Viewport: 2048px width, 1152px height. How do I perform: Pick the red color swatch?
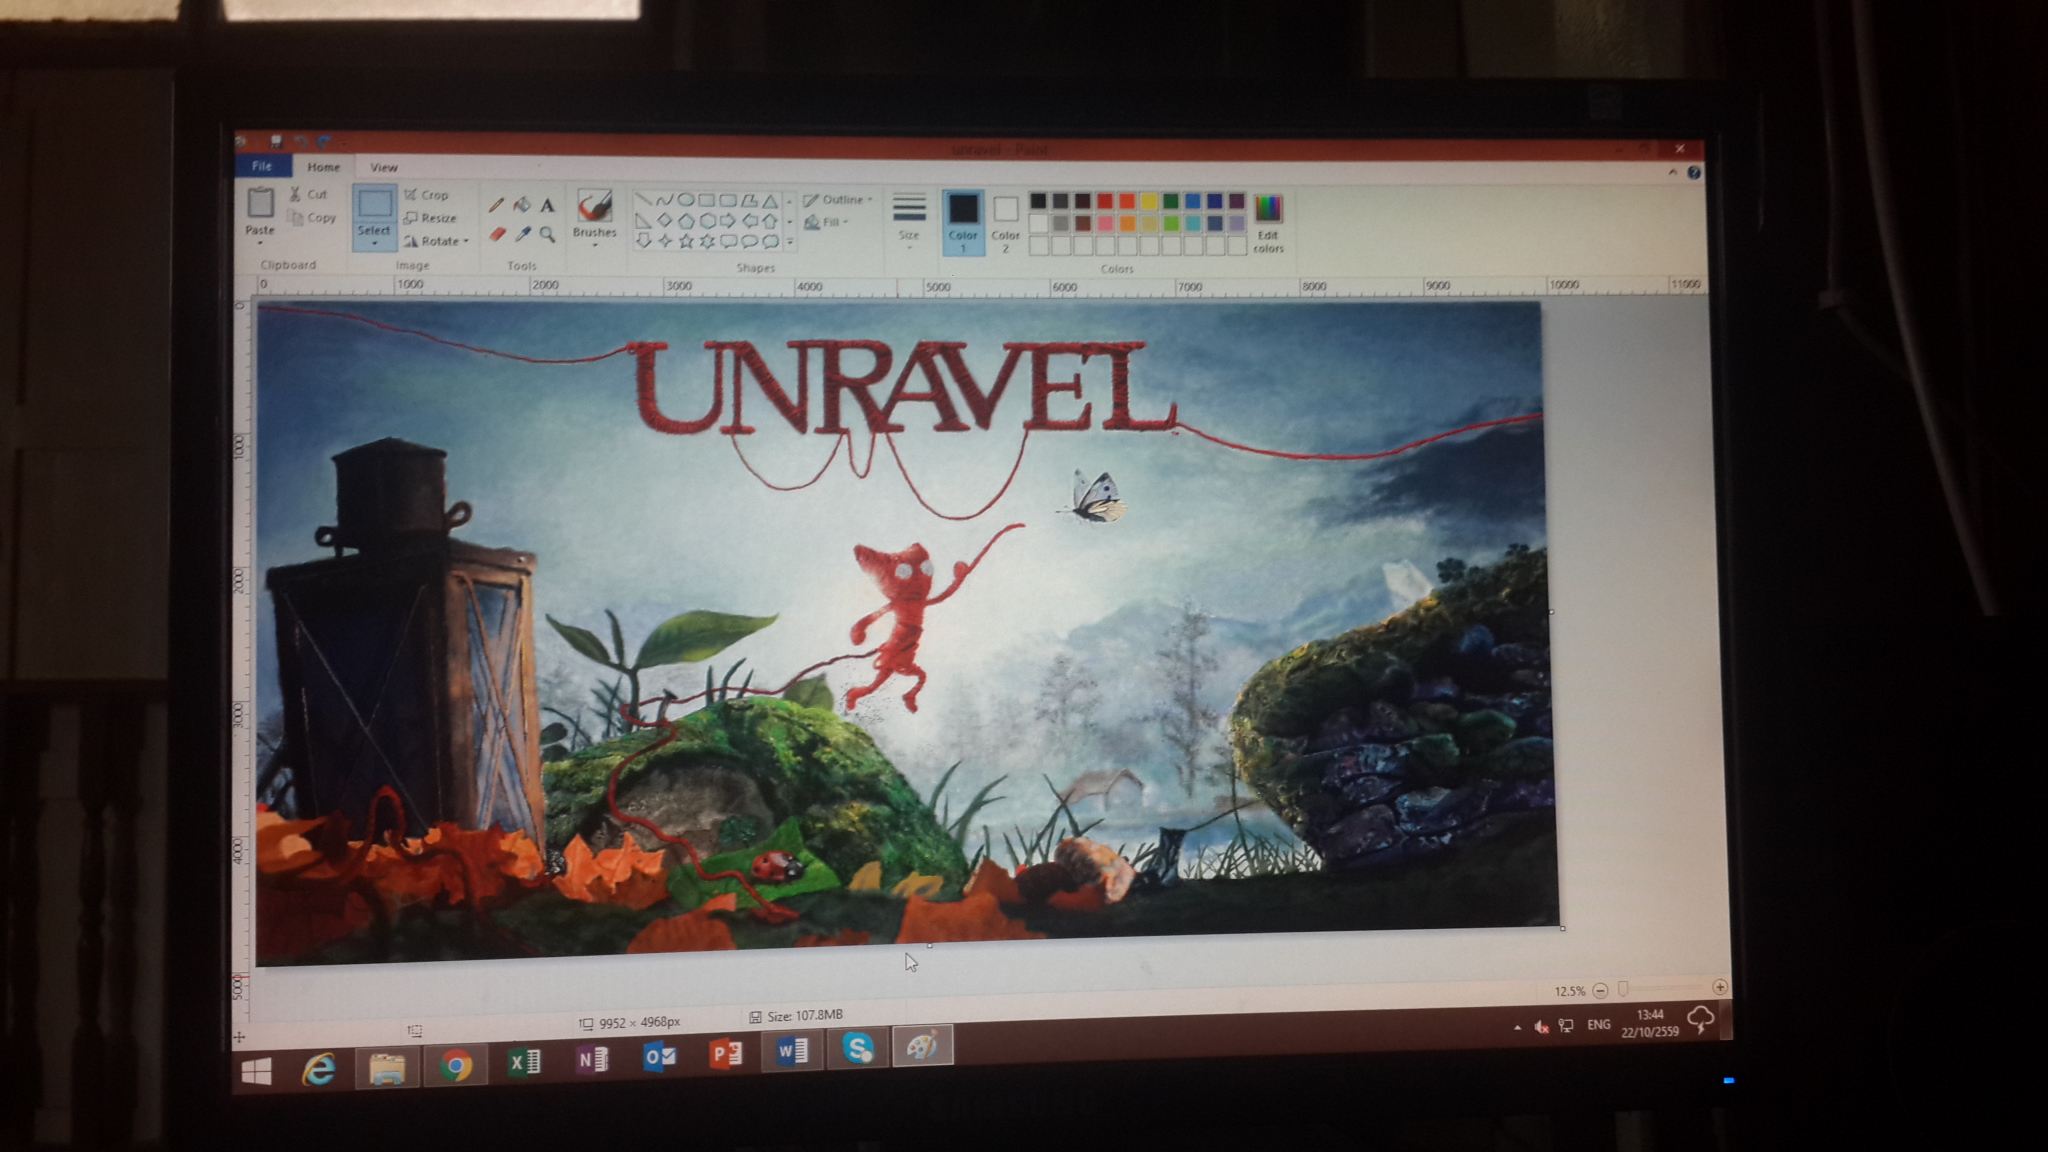pyautogui.click(x=1104, y=201)
